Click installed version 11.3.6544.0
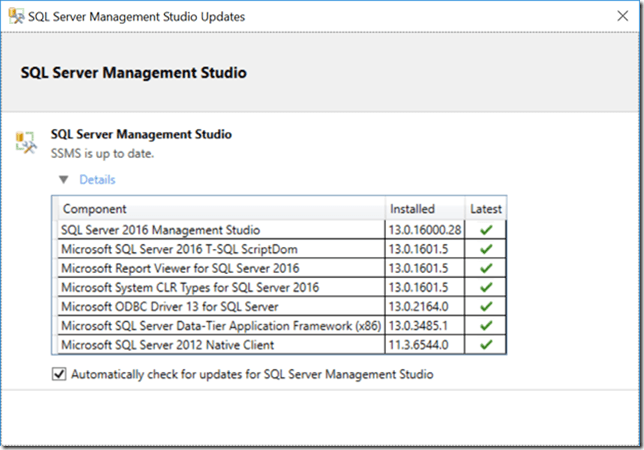Viewport: 644px width, 450px height. pyautogui.click(x=419, y=345)
